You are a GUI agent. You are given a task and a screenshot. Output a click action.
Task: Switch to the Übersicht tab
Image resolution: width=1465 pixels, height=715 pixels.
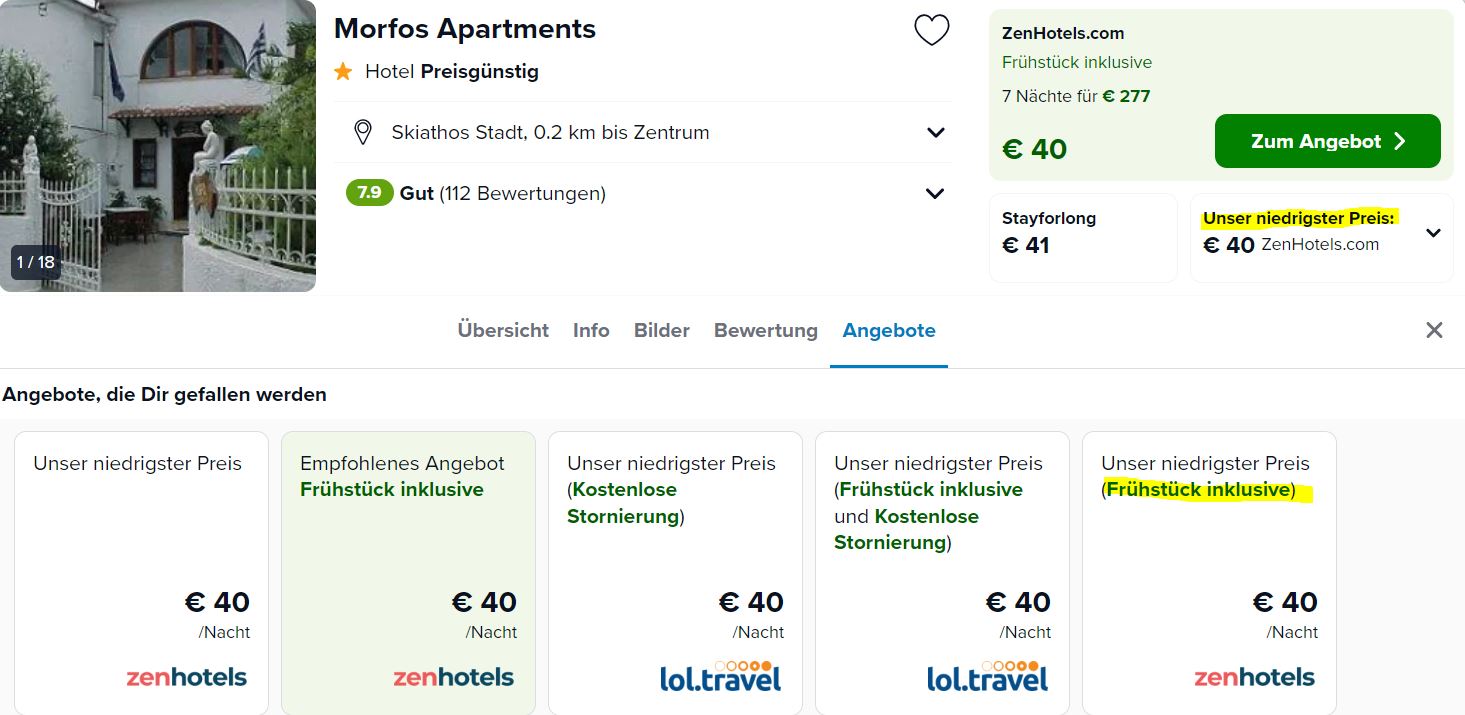point(503,330)
